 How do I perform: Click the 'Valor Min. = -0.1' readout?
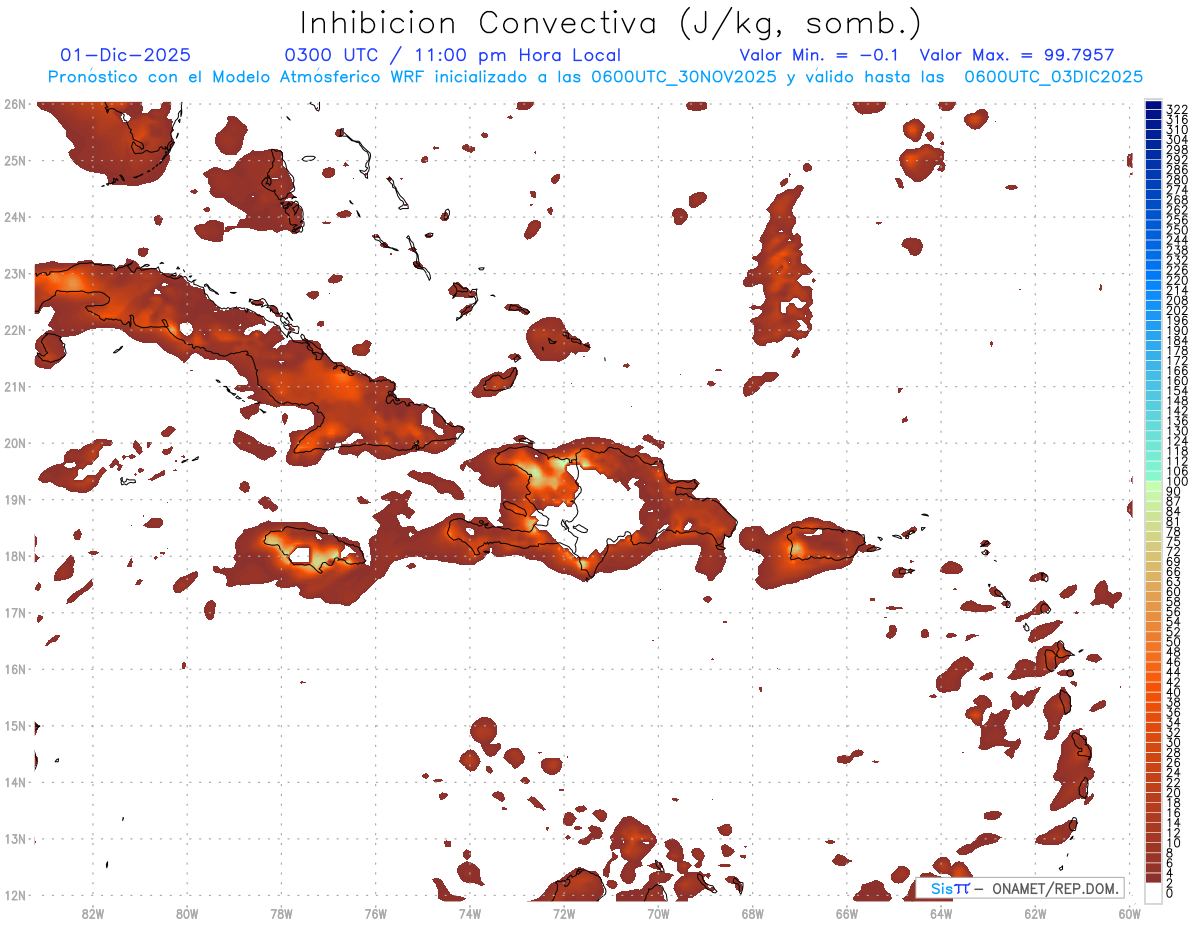click(x=819, y=55)
